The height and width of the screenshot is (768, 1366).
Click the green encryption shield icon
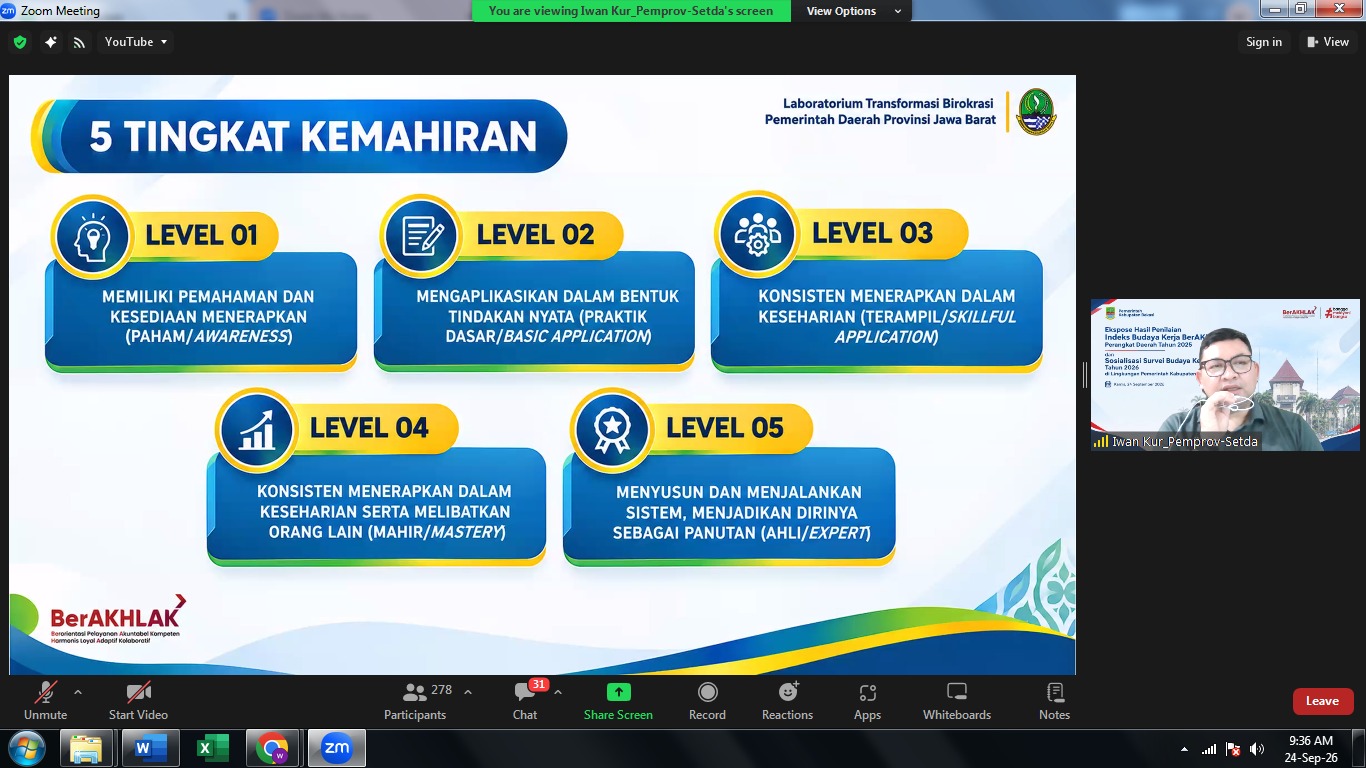point(20,42)
